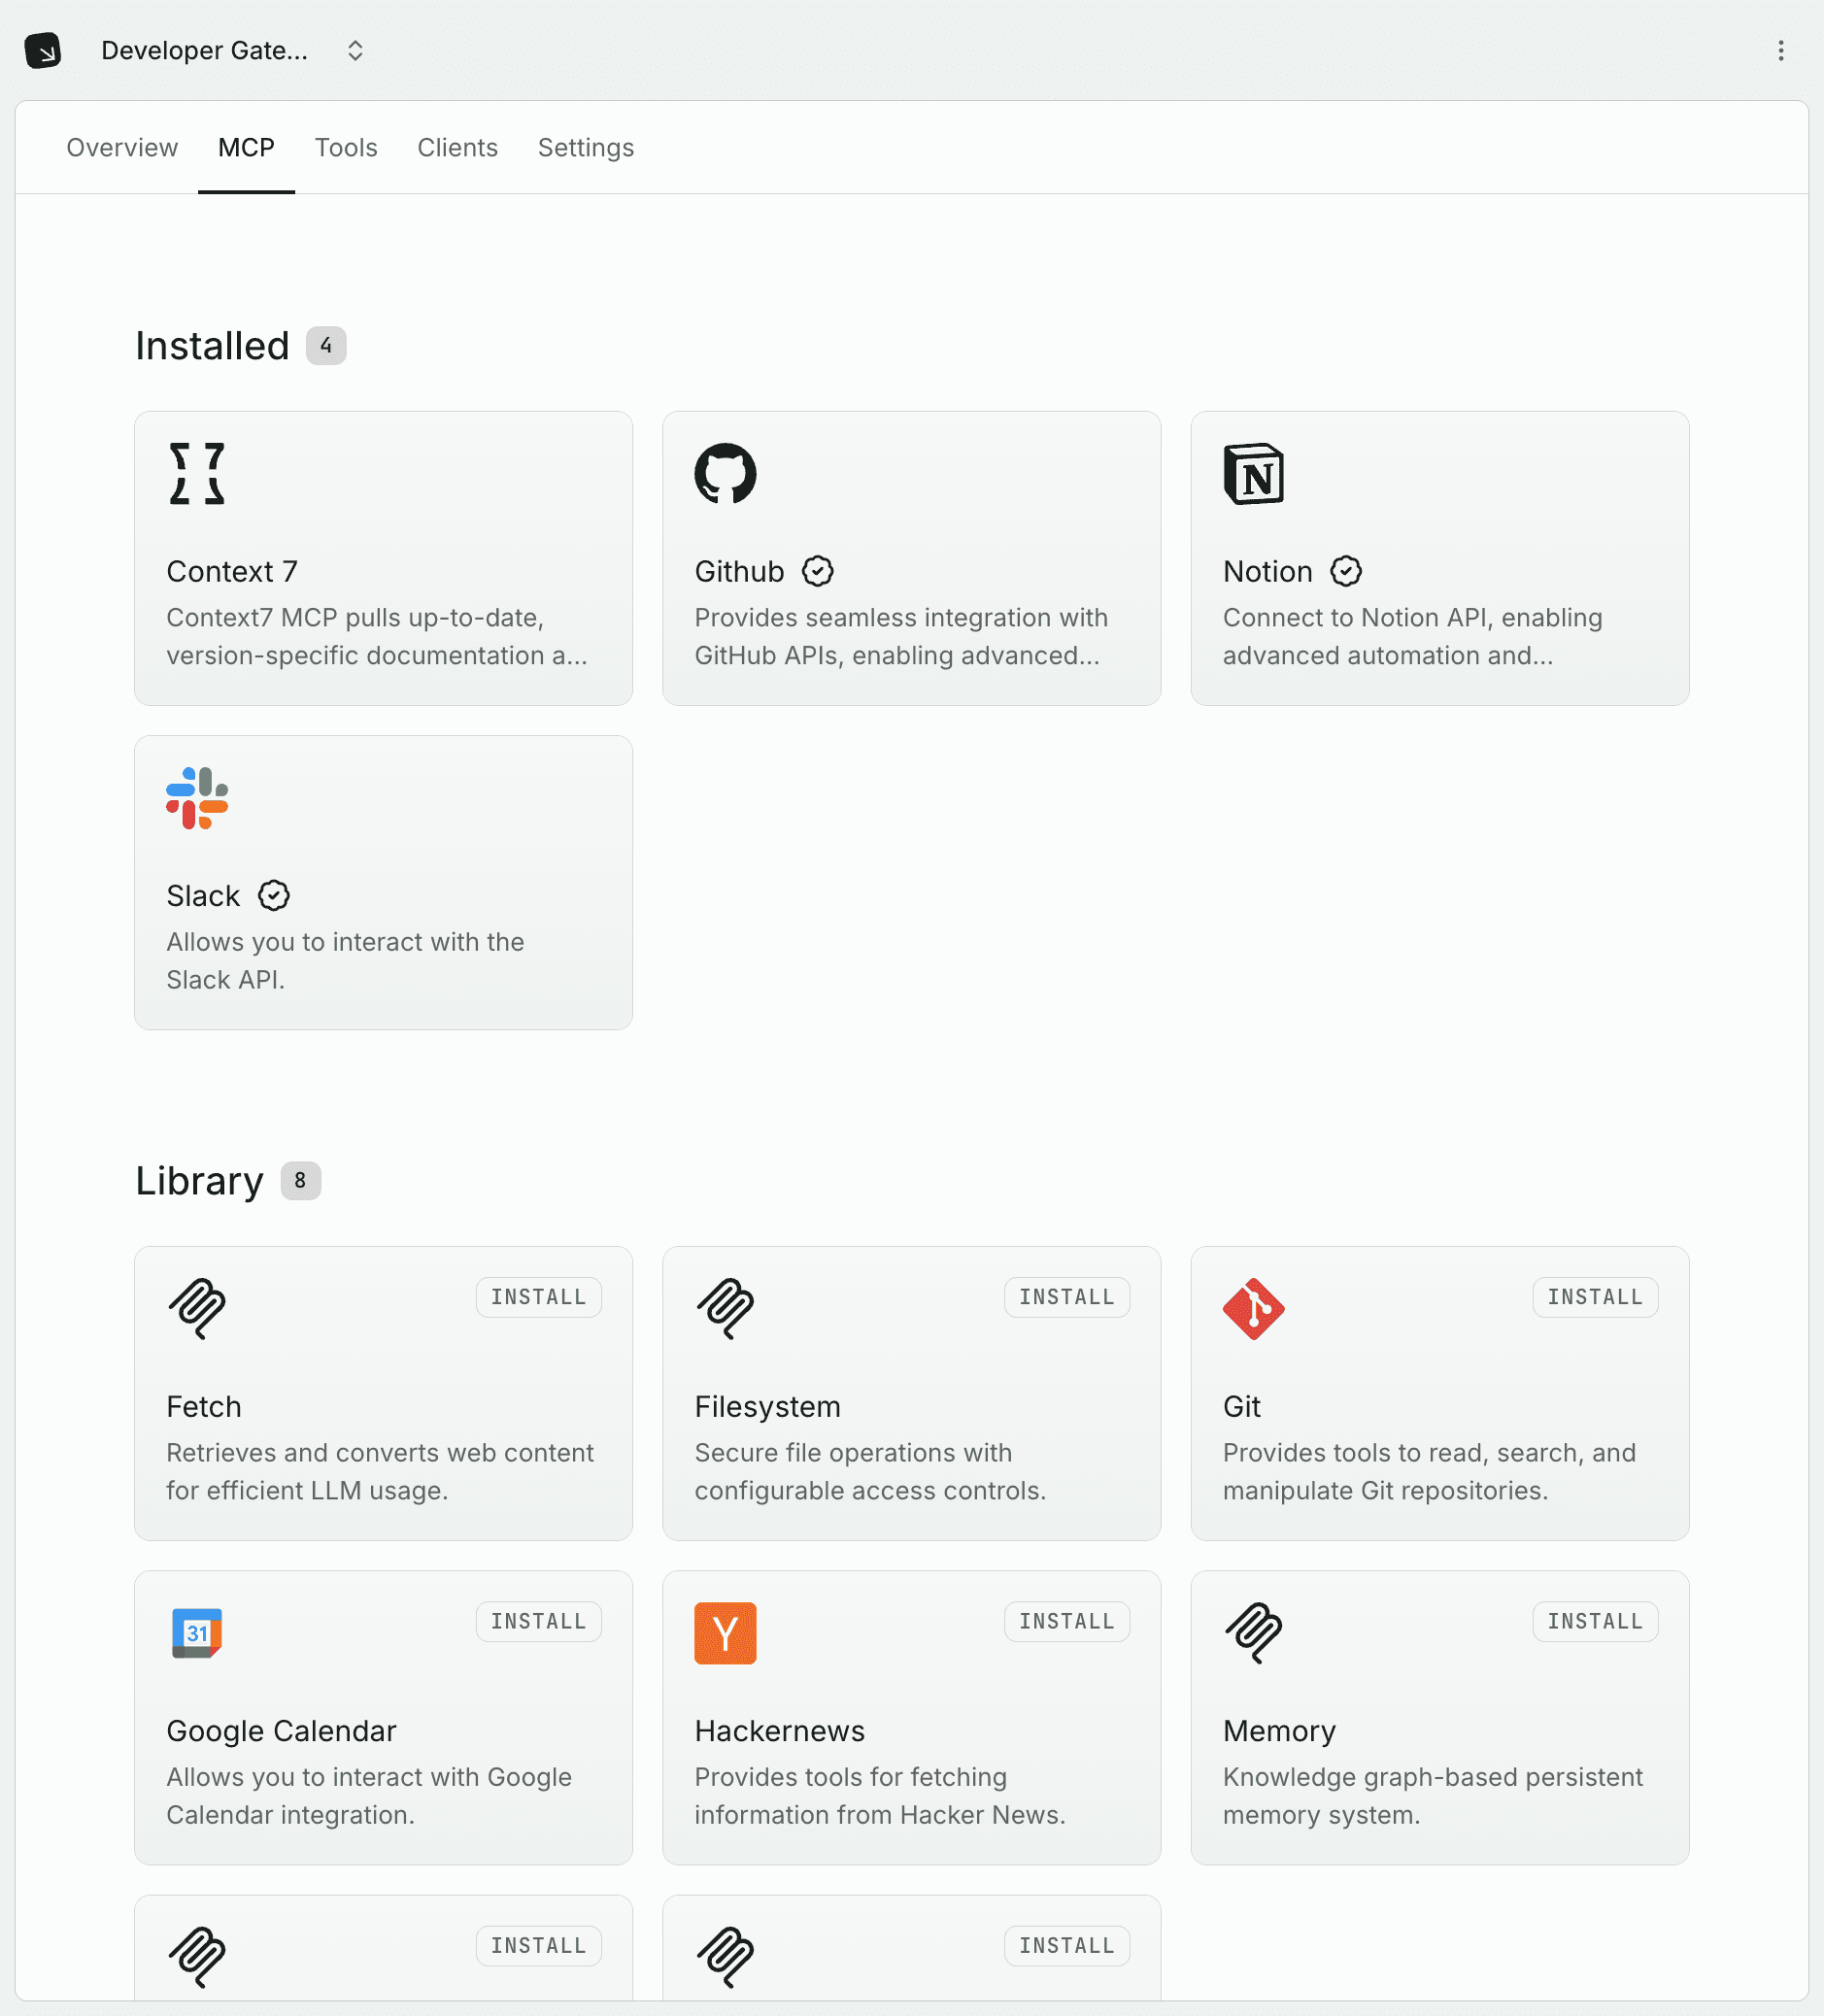
Task: Open the Settings tab
Action: (585, 147)
